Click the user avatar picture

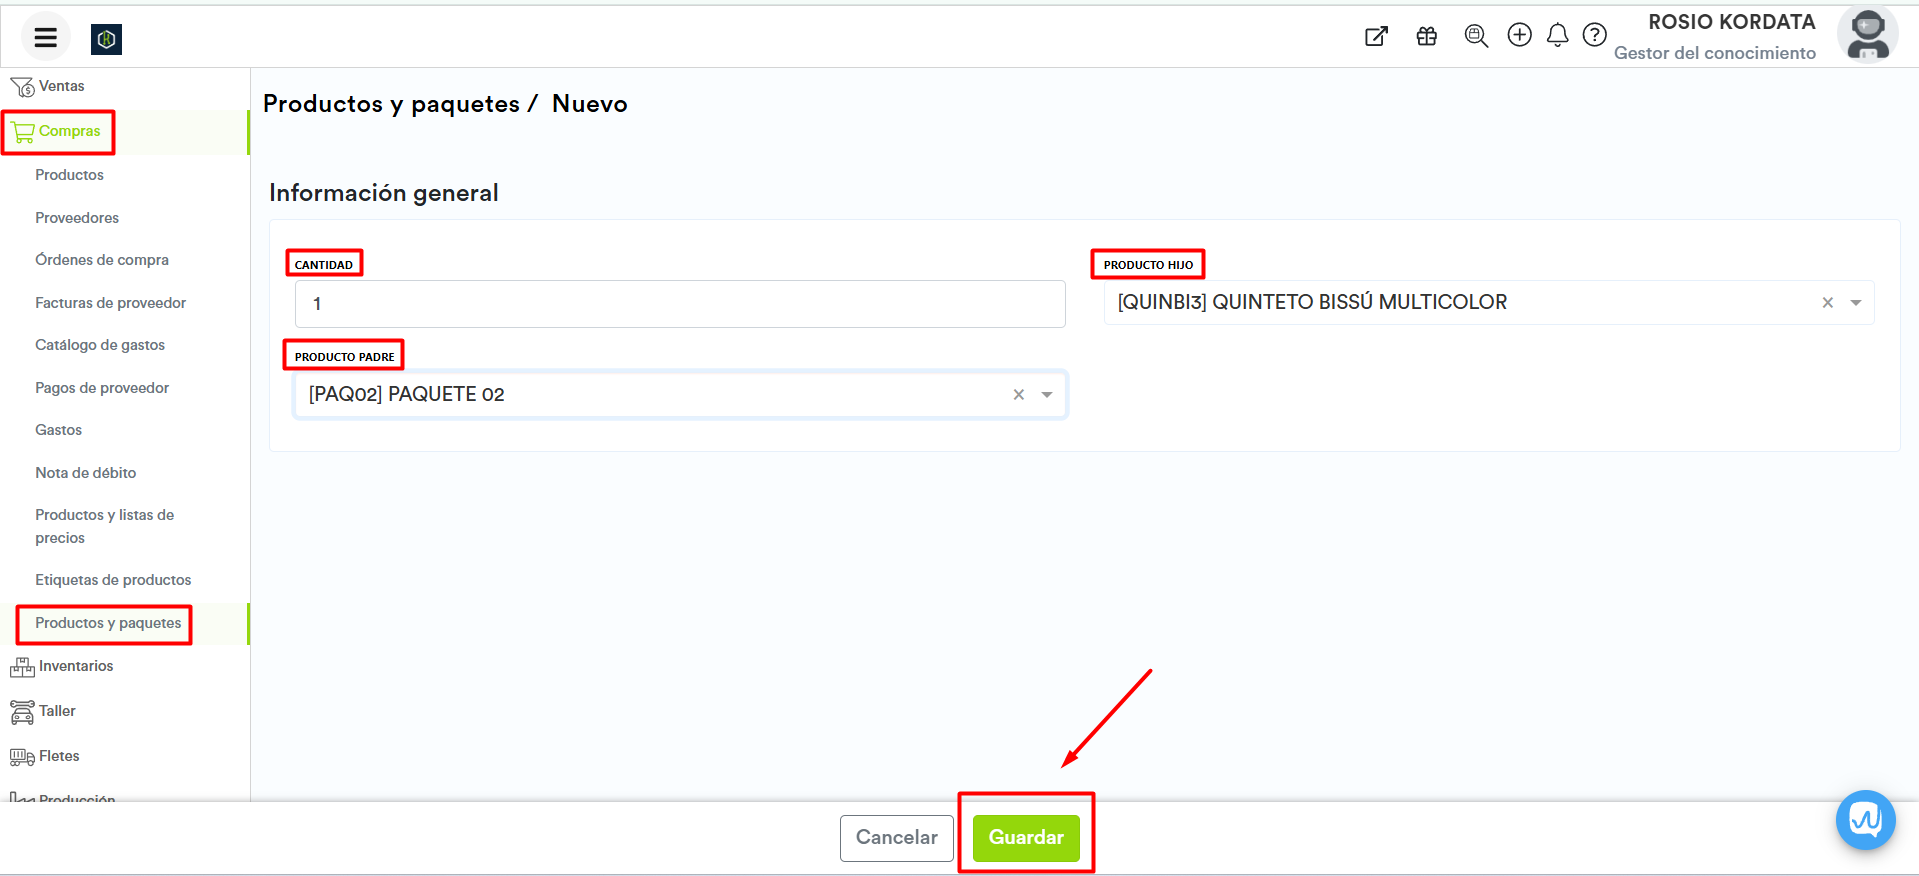coord(1867,35)
